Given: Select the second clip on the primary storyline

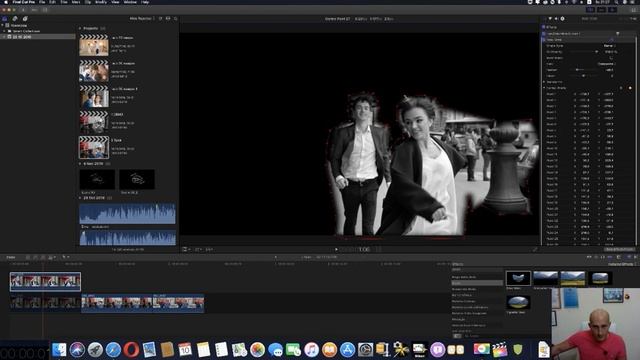Looking at the screenshot, I should coord(117,303).
